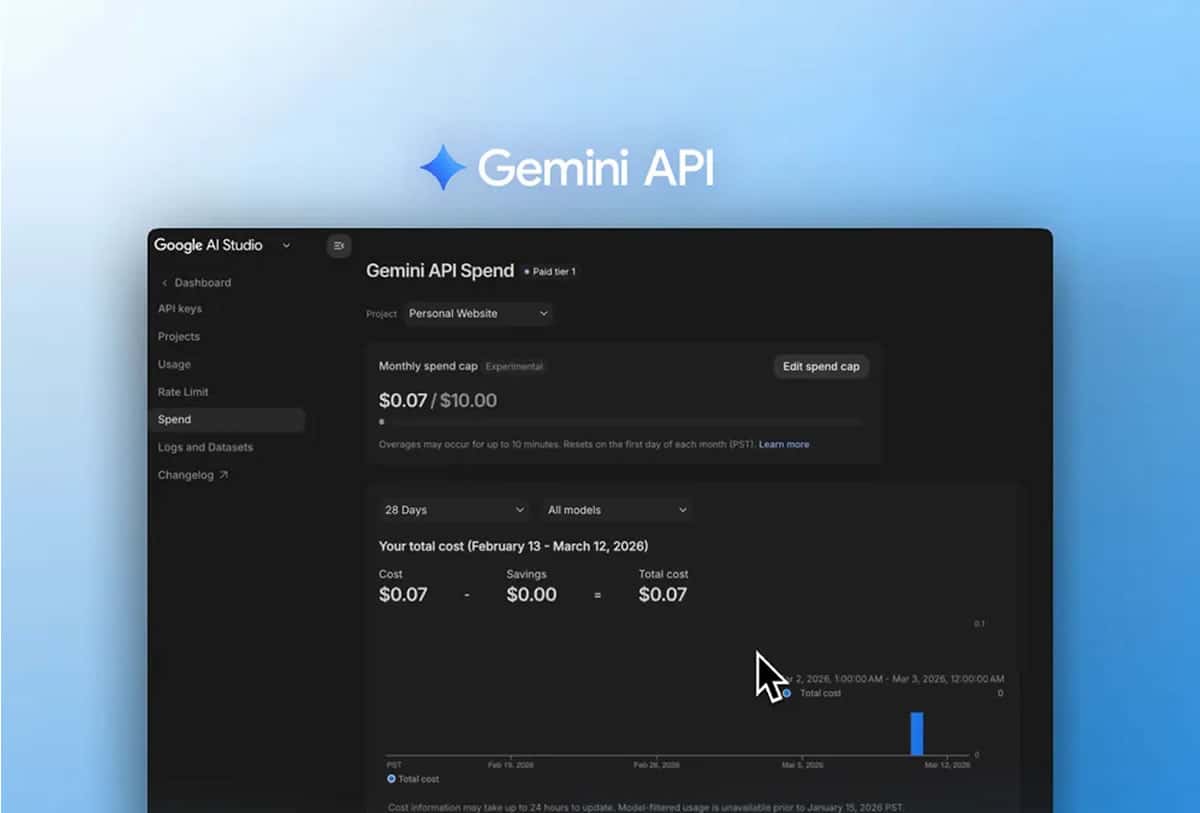Select Spend in the sidebar
Image resolution: width=1200 pixels, height=813 pixels.
click(174, 419)
